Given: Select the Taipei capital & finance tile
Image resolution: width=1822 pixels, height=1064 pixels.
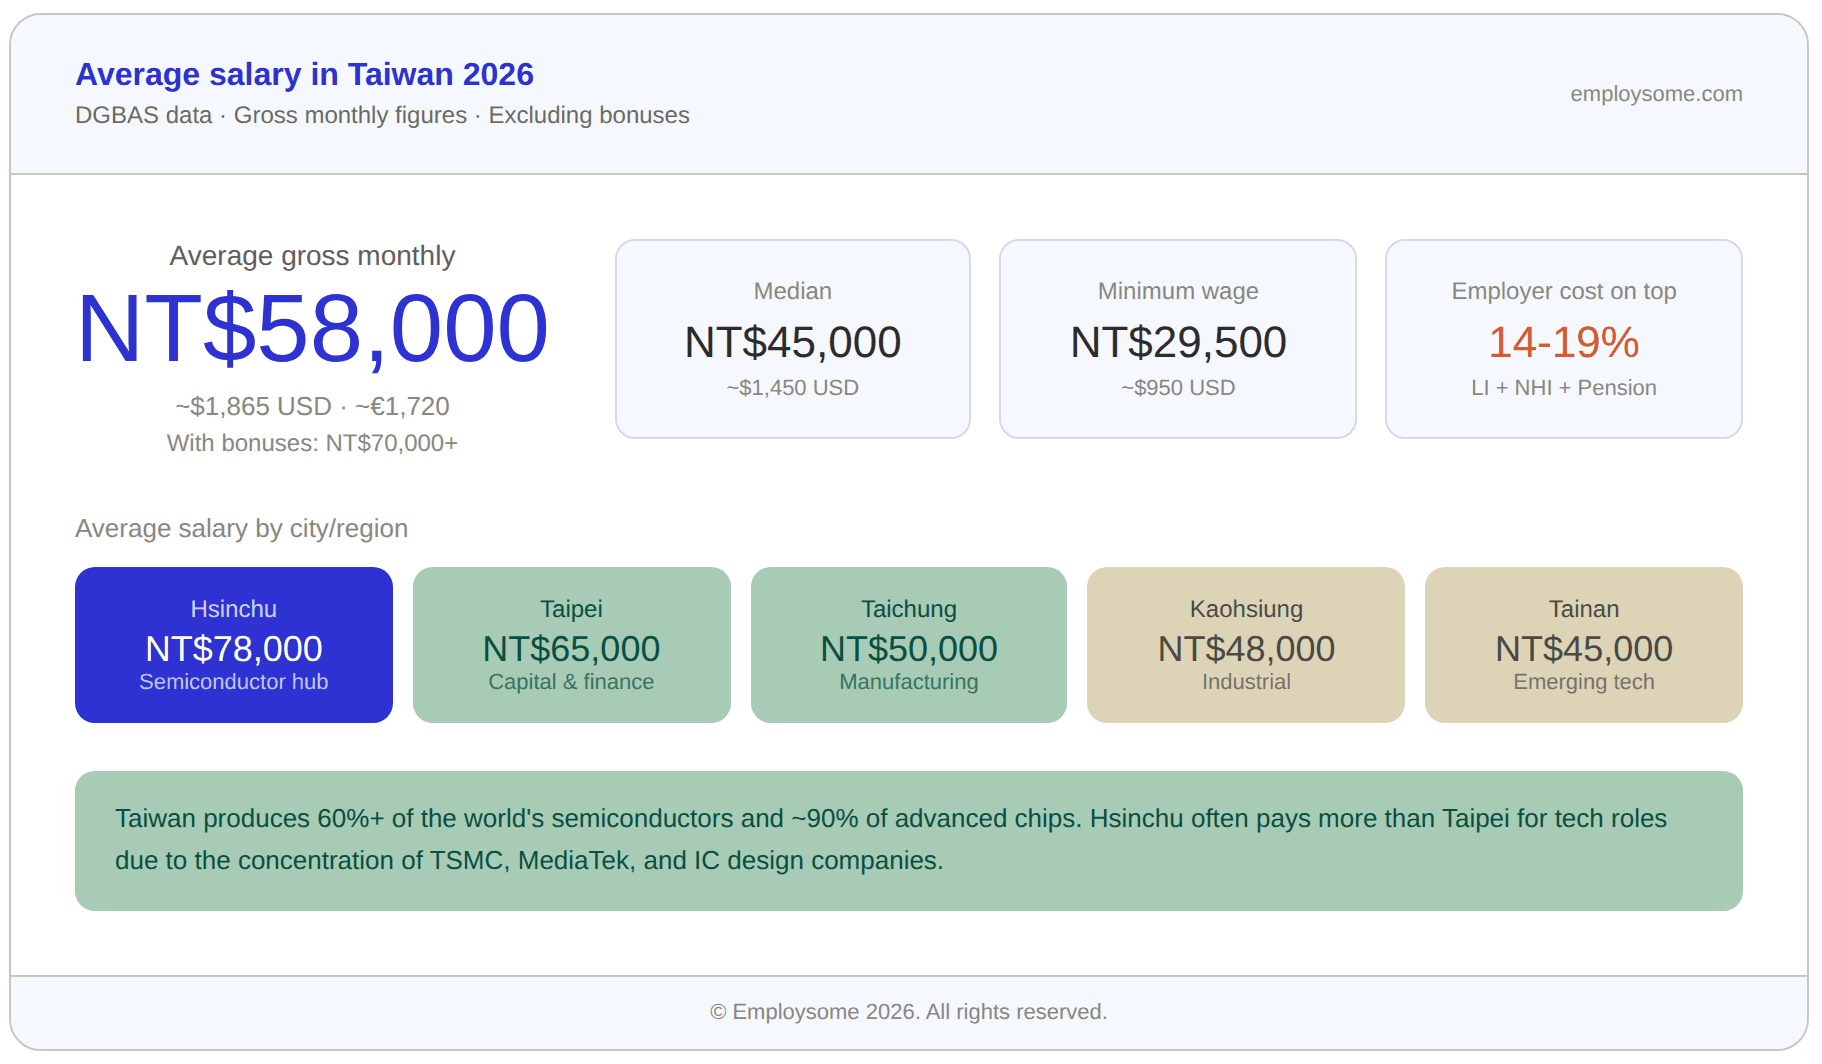Looking at the screenshot, I should [x=571, y=645].
